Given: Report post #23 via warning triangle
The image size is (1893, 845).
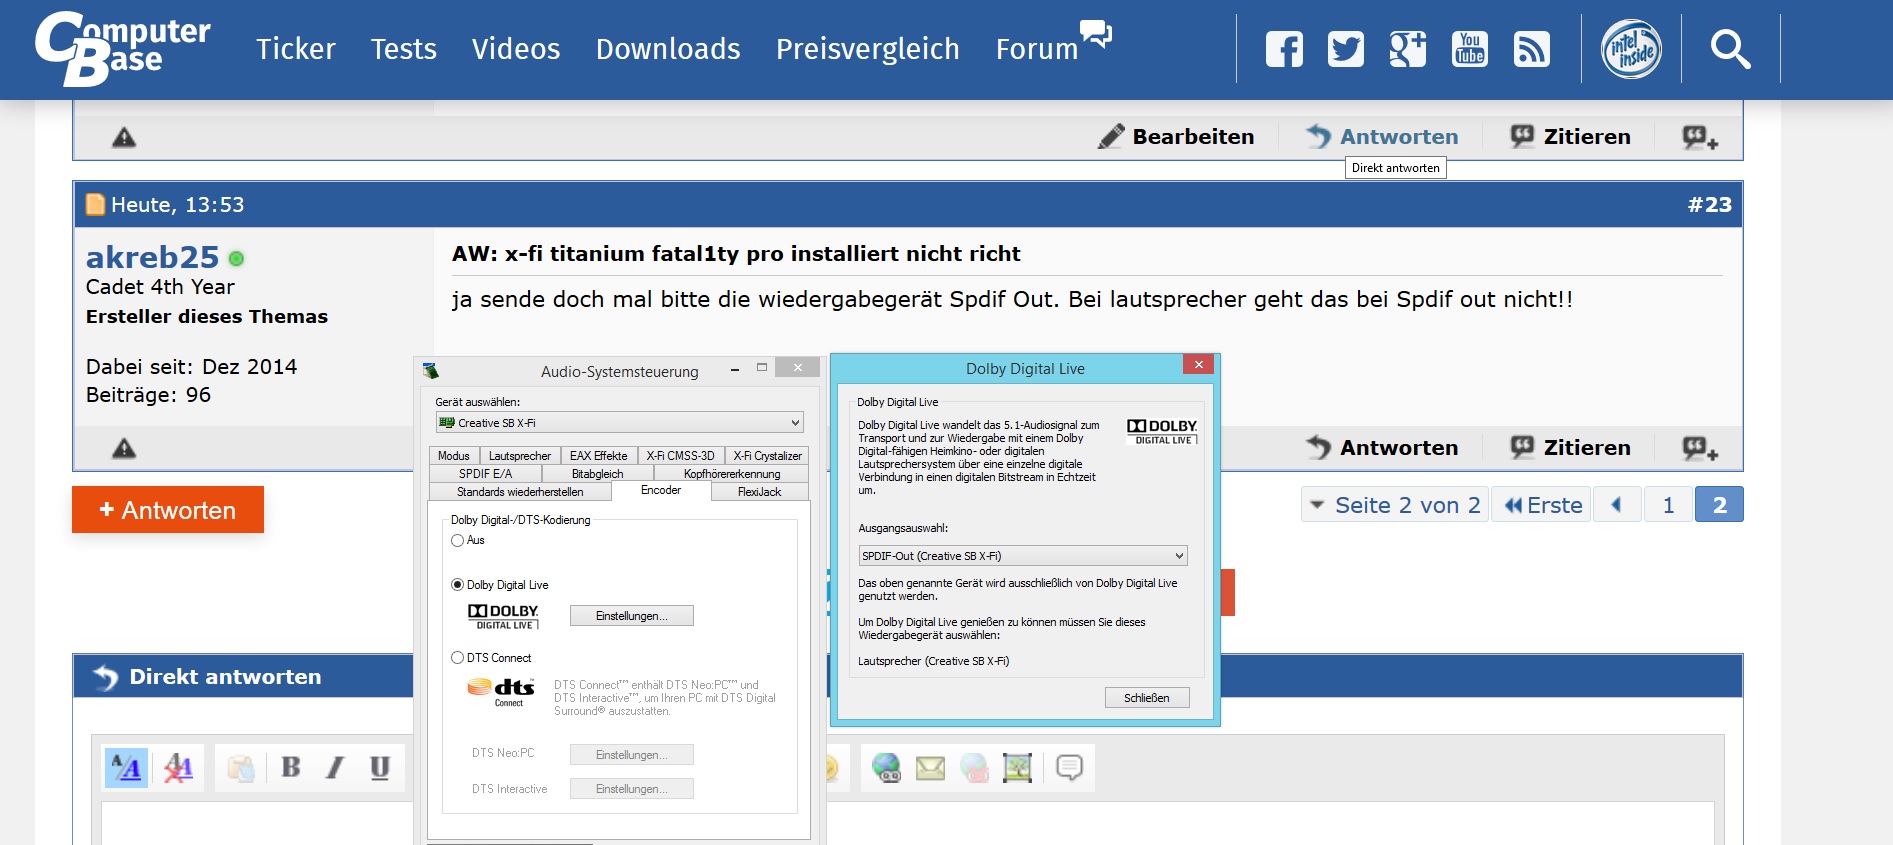Looking at the screenshot, I should click(x=124, y=448).
